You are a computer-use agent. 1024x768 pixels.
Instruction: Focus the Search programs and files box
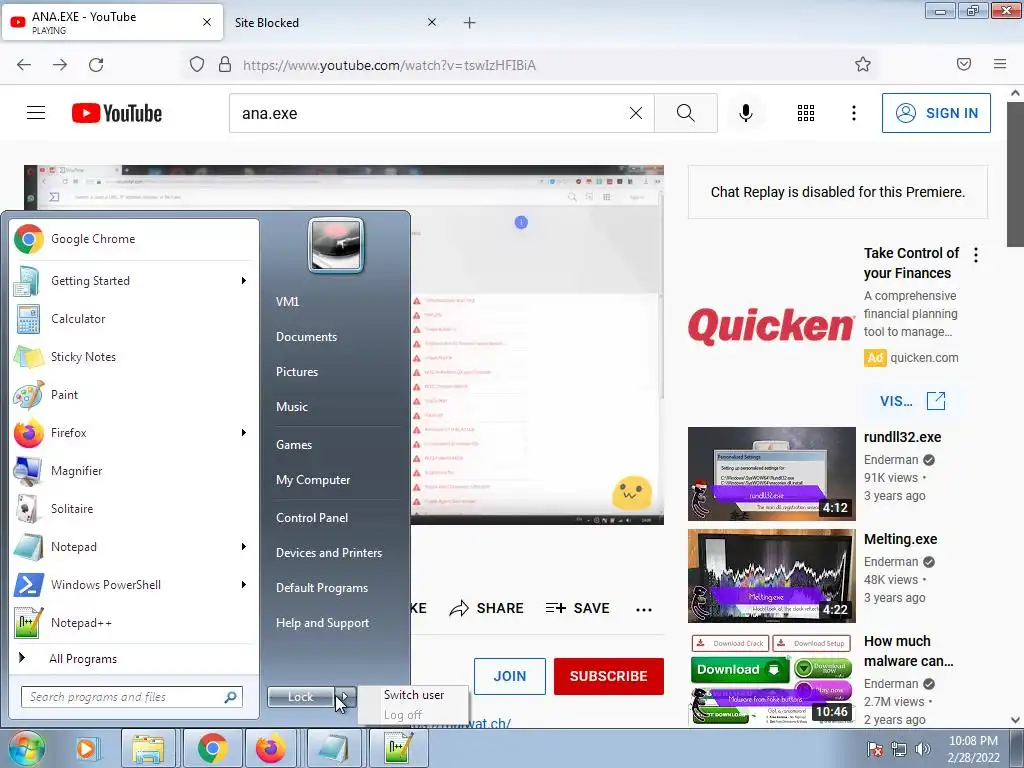(x=132, y=697)
